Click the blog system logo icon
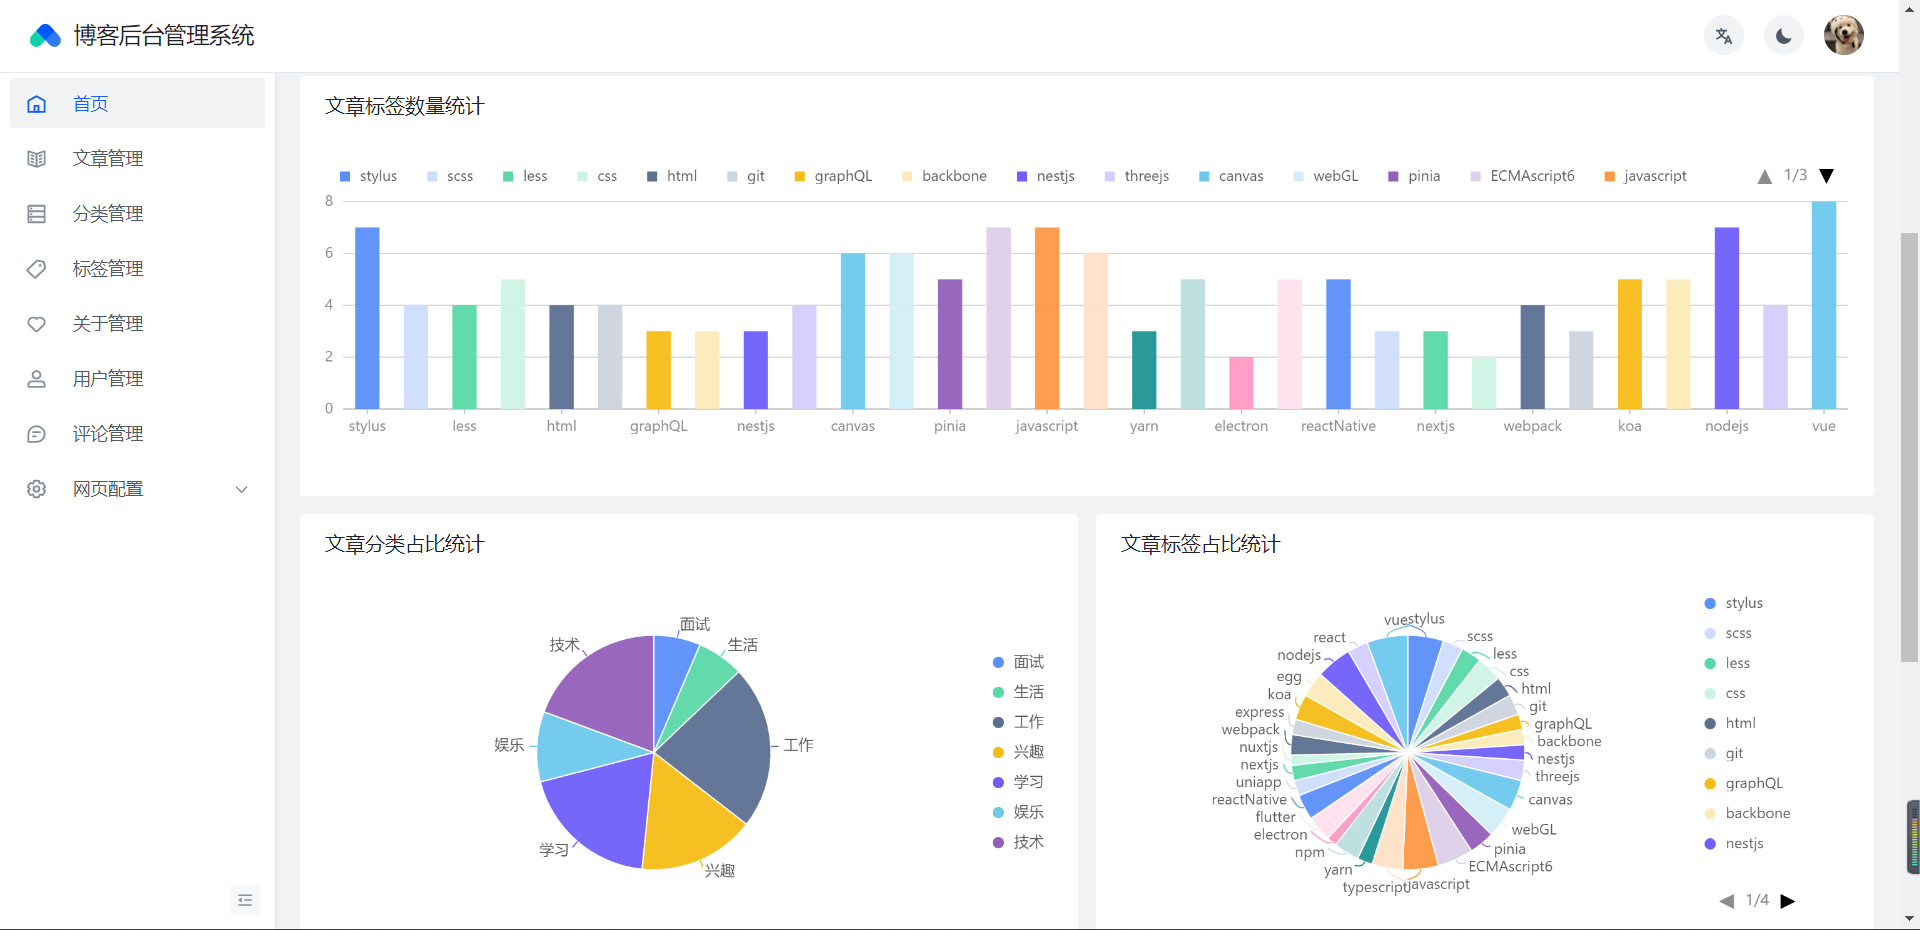This screenshot has width=1920, height=930. [x=45, y=36]
